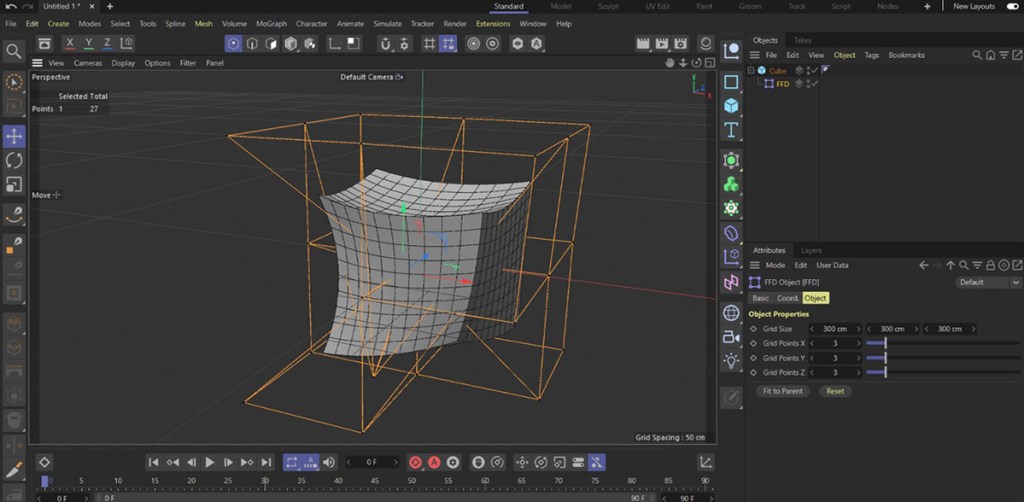This screenshot has width=1024, height=502.
Task: Click the search magnifier icon at top left
Action: pos(14,51)
